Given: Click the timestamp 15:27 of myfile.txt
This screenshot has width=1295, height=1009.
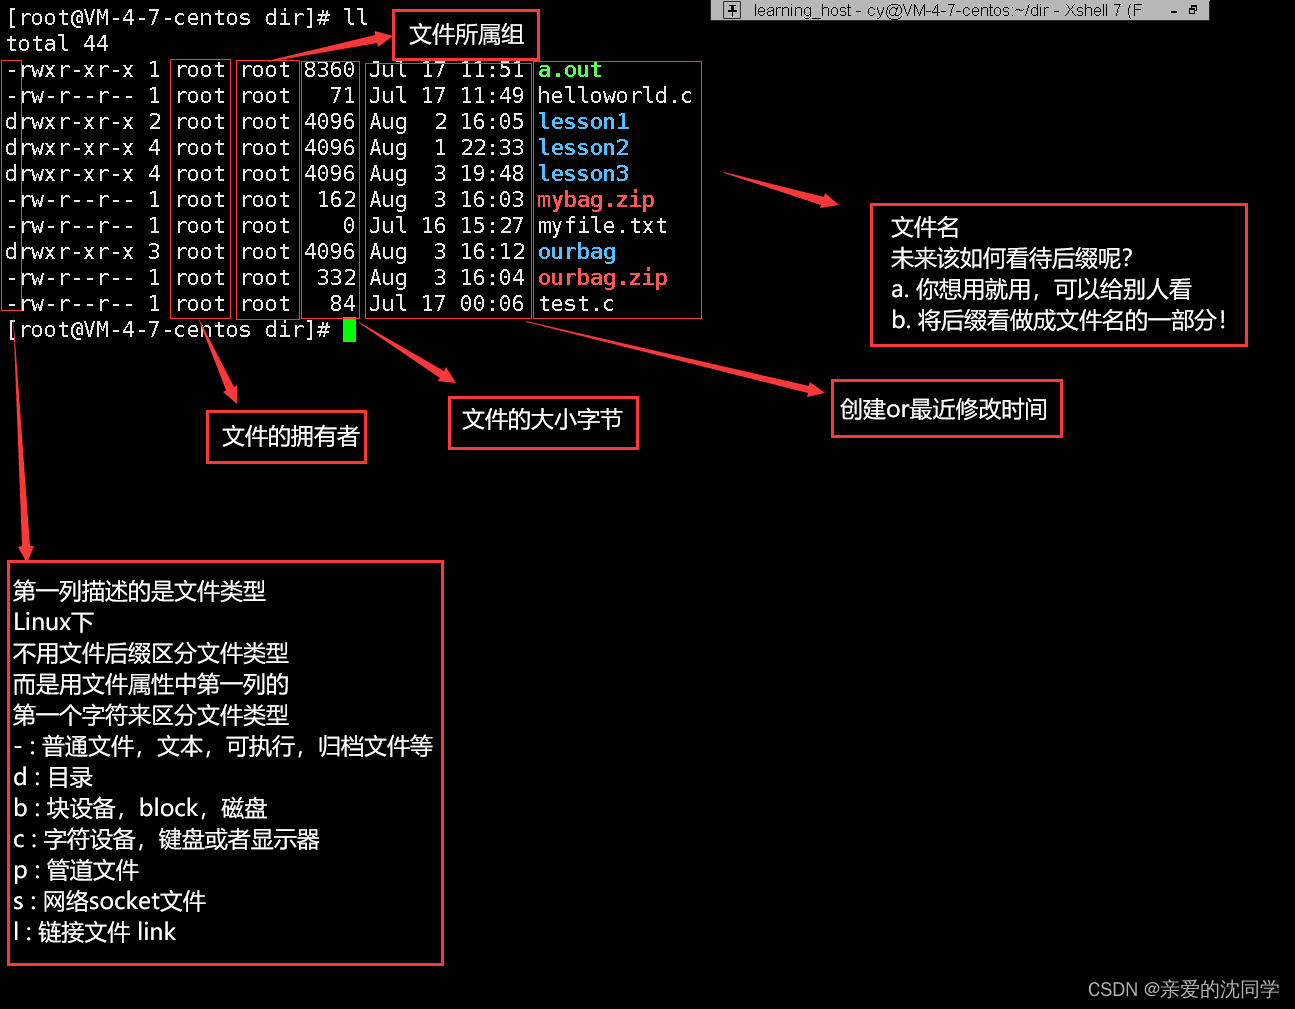Looking at the screenshot, I should (x=492, y=226).
